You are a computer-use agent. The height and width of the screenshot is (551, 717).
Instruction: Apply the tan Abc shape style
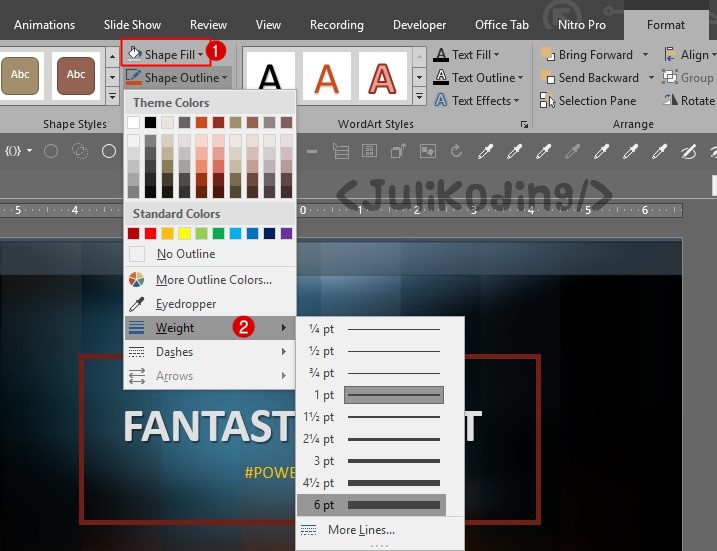click(20, 75)
